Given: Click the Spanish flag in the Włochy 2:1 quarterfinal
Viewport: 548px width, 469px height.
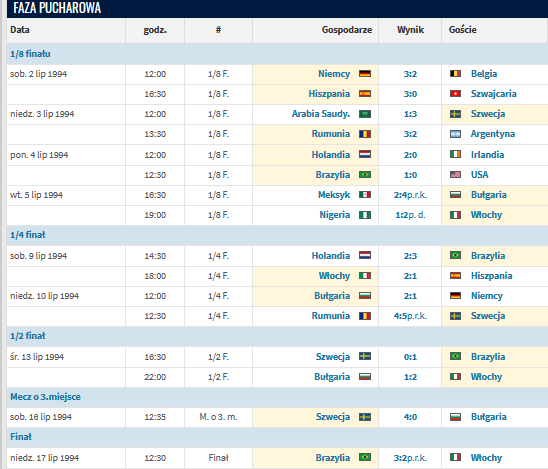Looking at the screenshot, I should pyautogui.click(x=455, y=276).
